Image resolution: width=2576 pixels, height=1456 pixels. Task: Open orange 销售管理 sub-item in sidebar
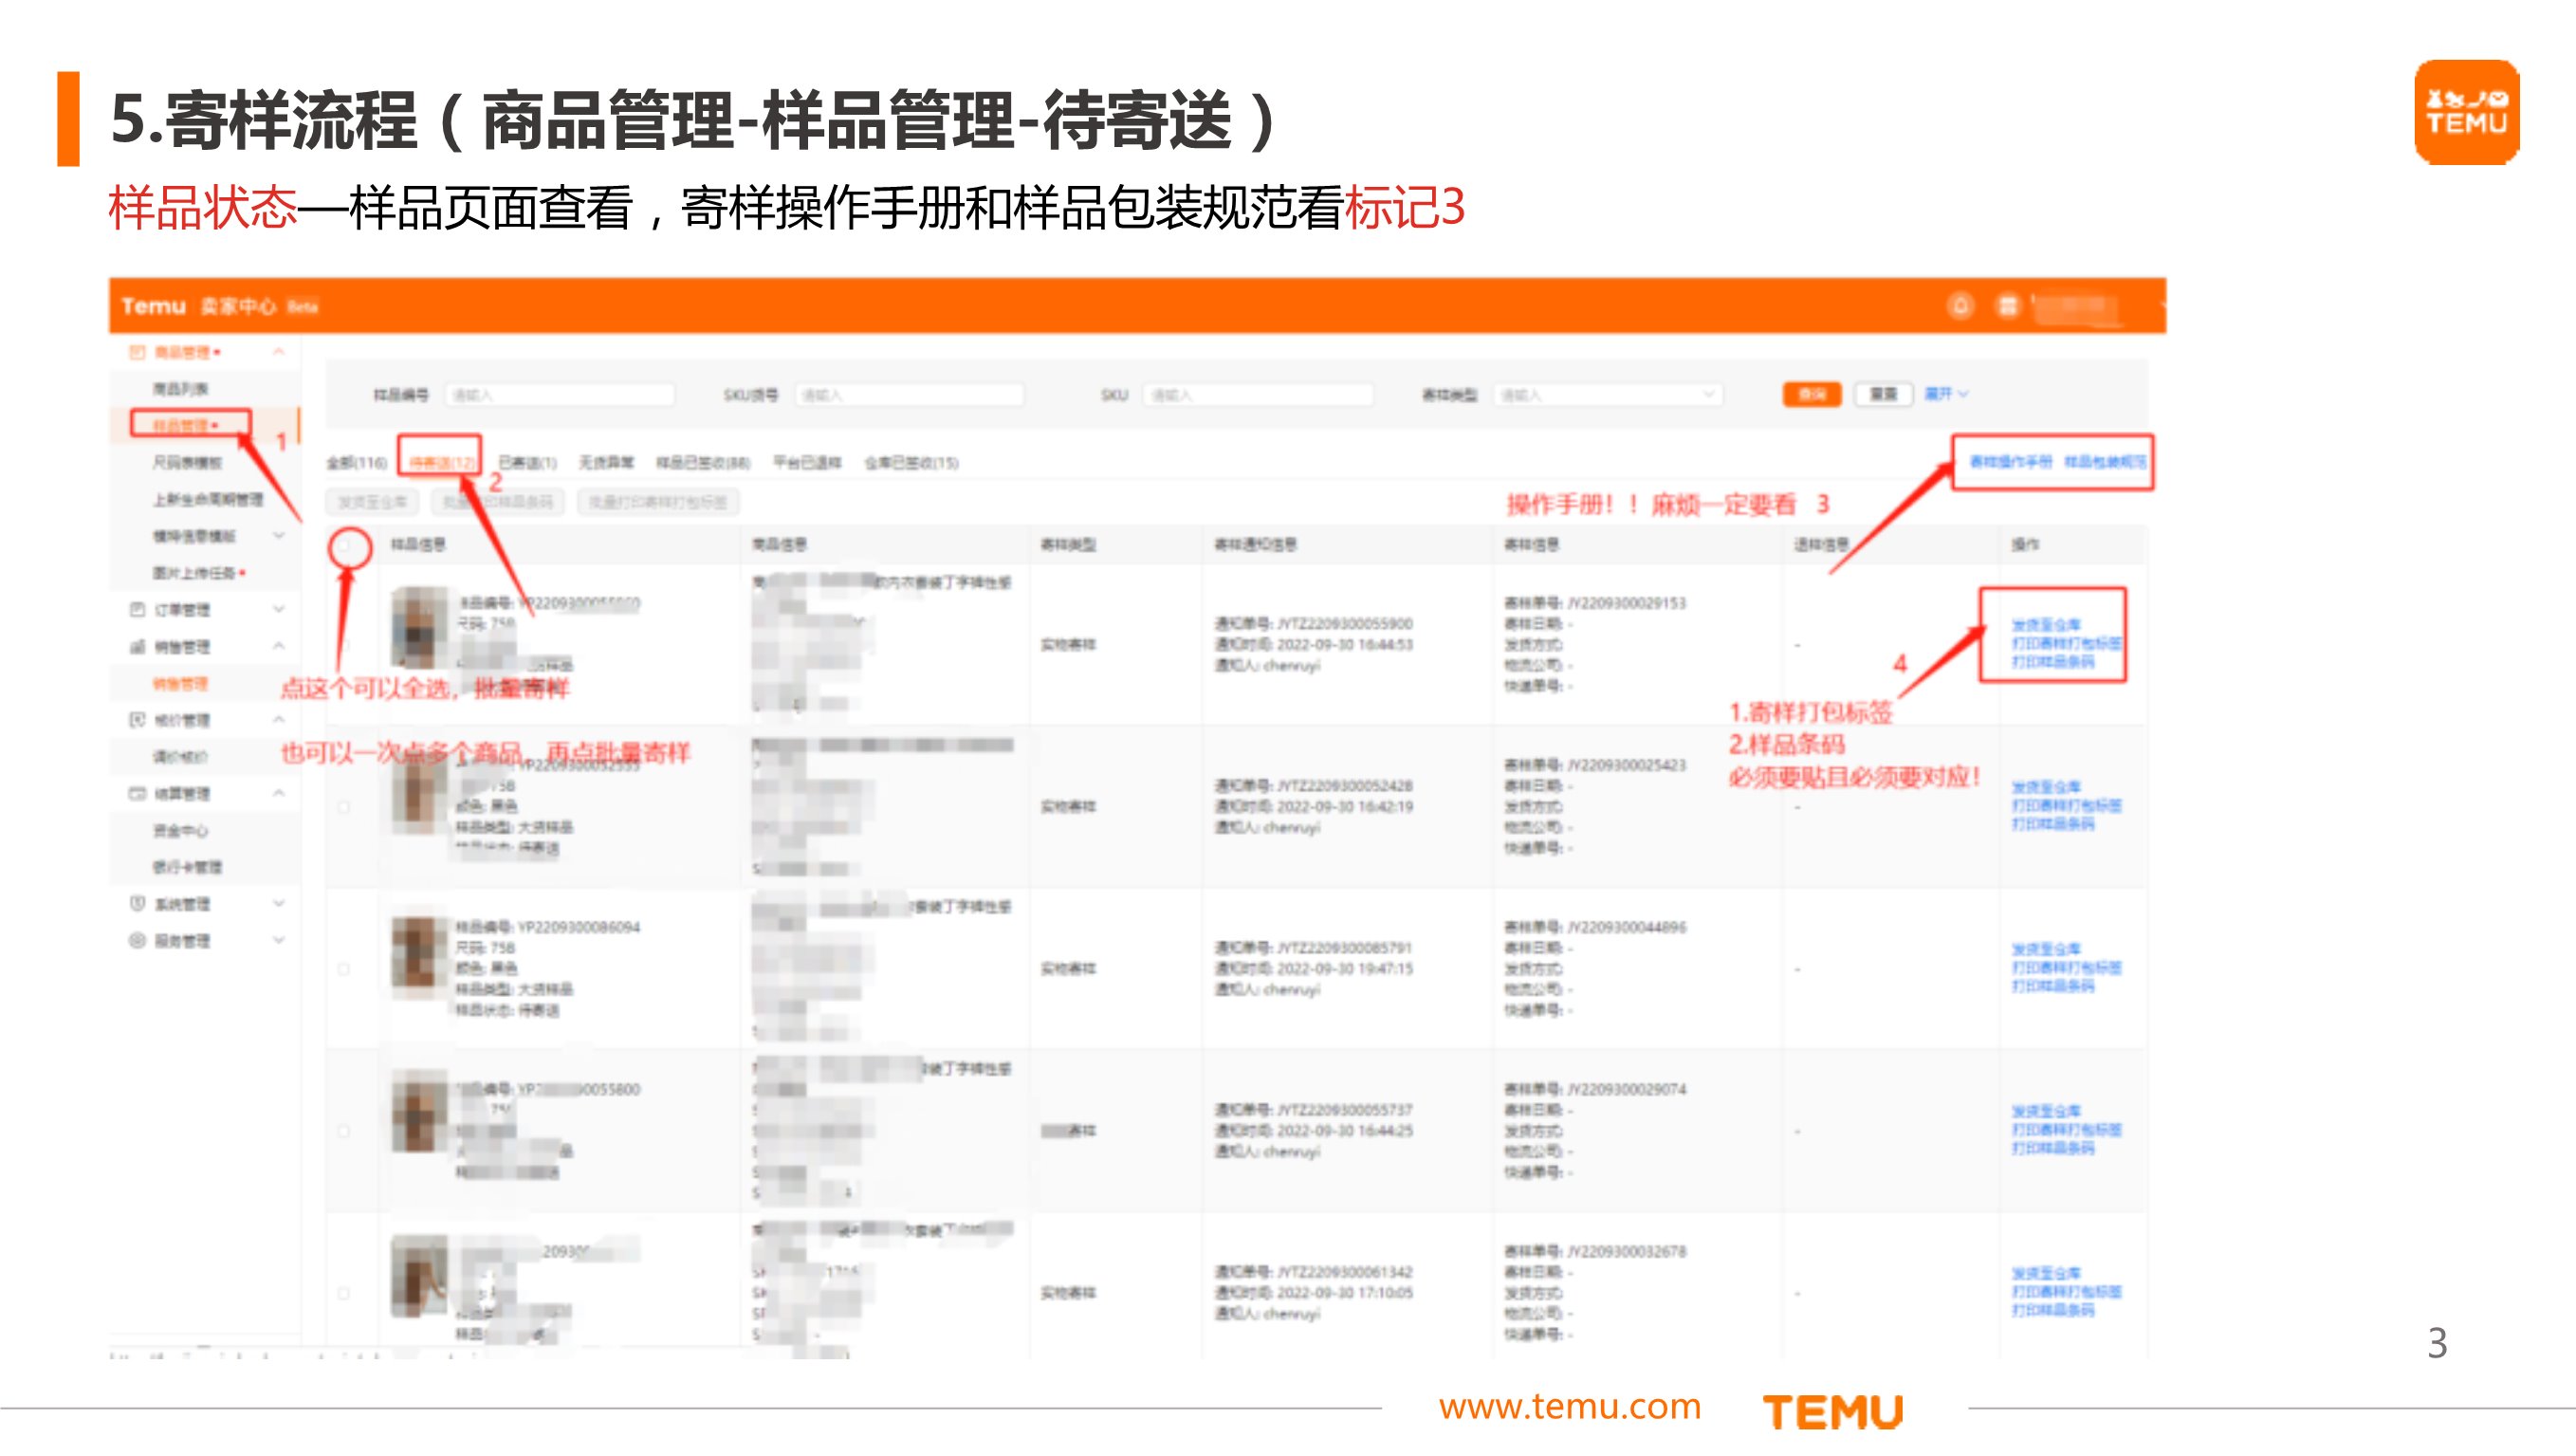[x=180, y=684]
